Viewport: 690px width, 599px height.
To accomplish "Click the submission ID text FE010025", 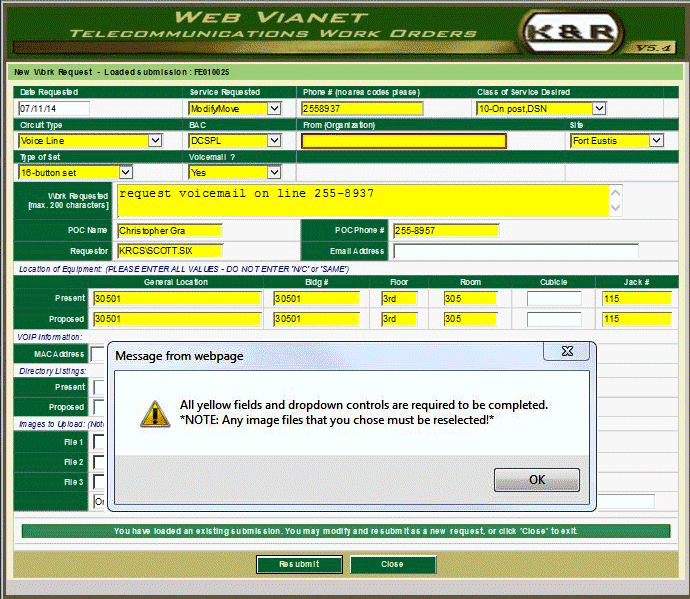I will 211,72.
